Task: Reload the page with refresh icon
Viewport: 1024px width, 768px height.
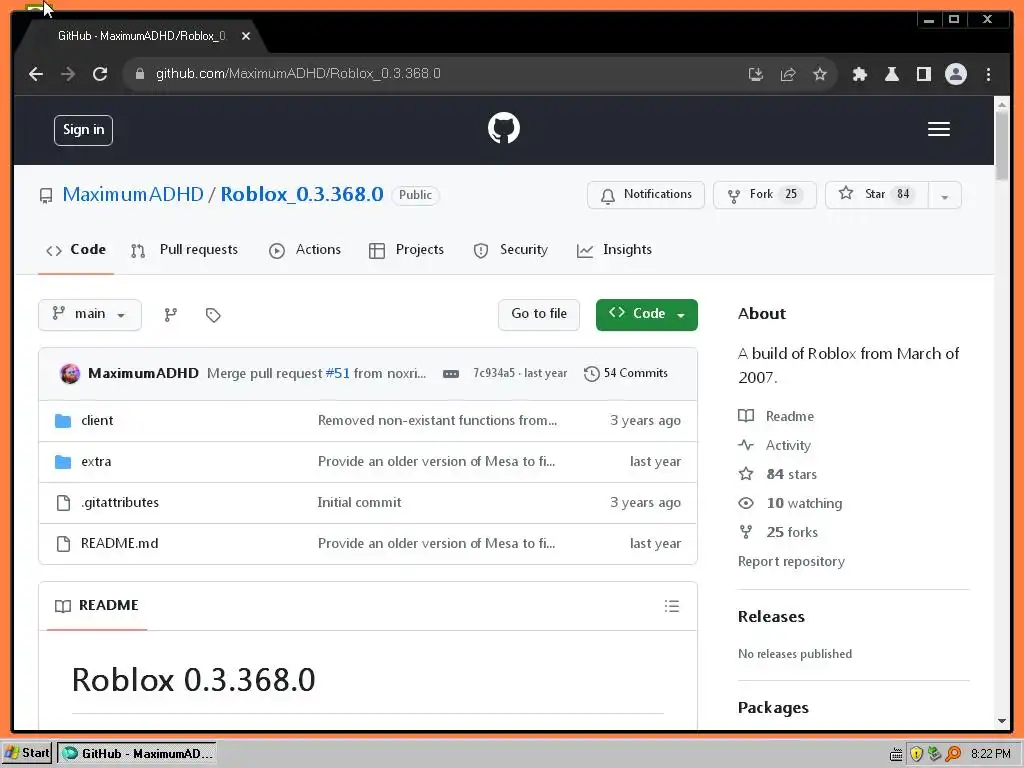Action: pyautogui.click(x=100, y=74)
